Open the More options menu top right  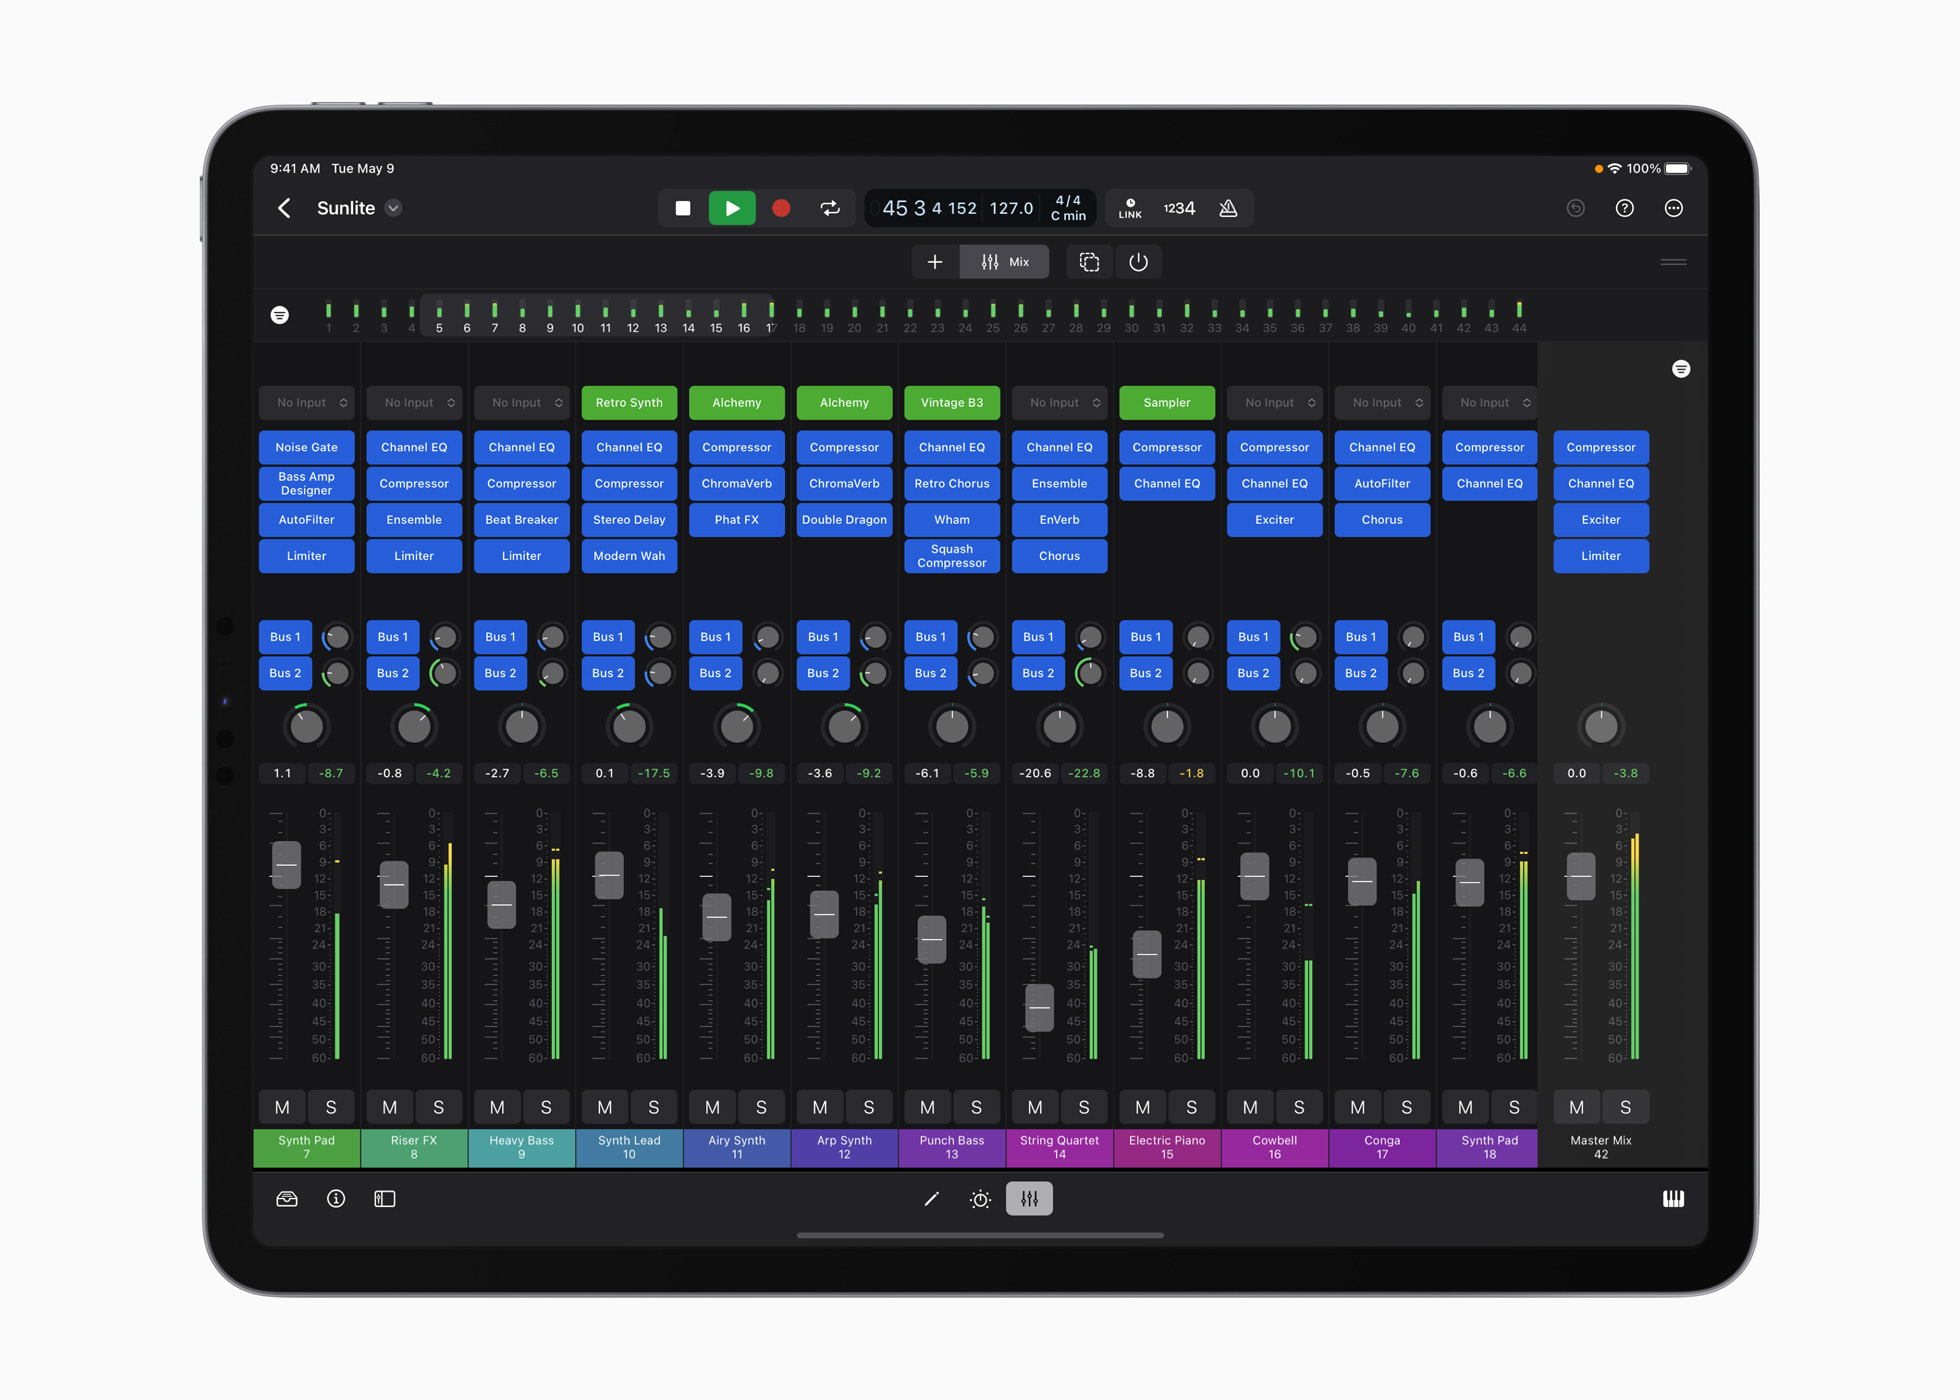coord(1674,208)
